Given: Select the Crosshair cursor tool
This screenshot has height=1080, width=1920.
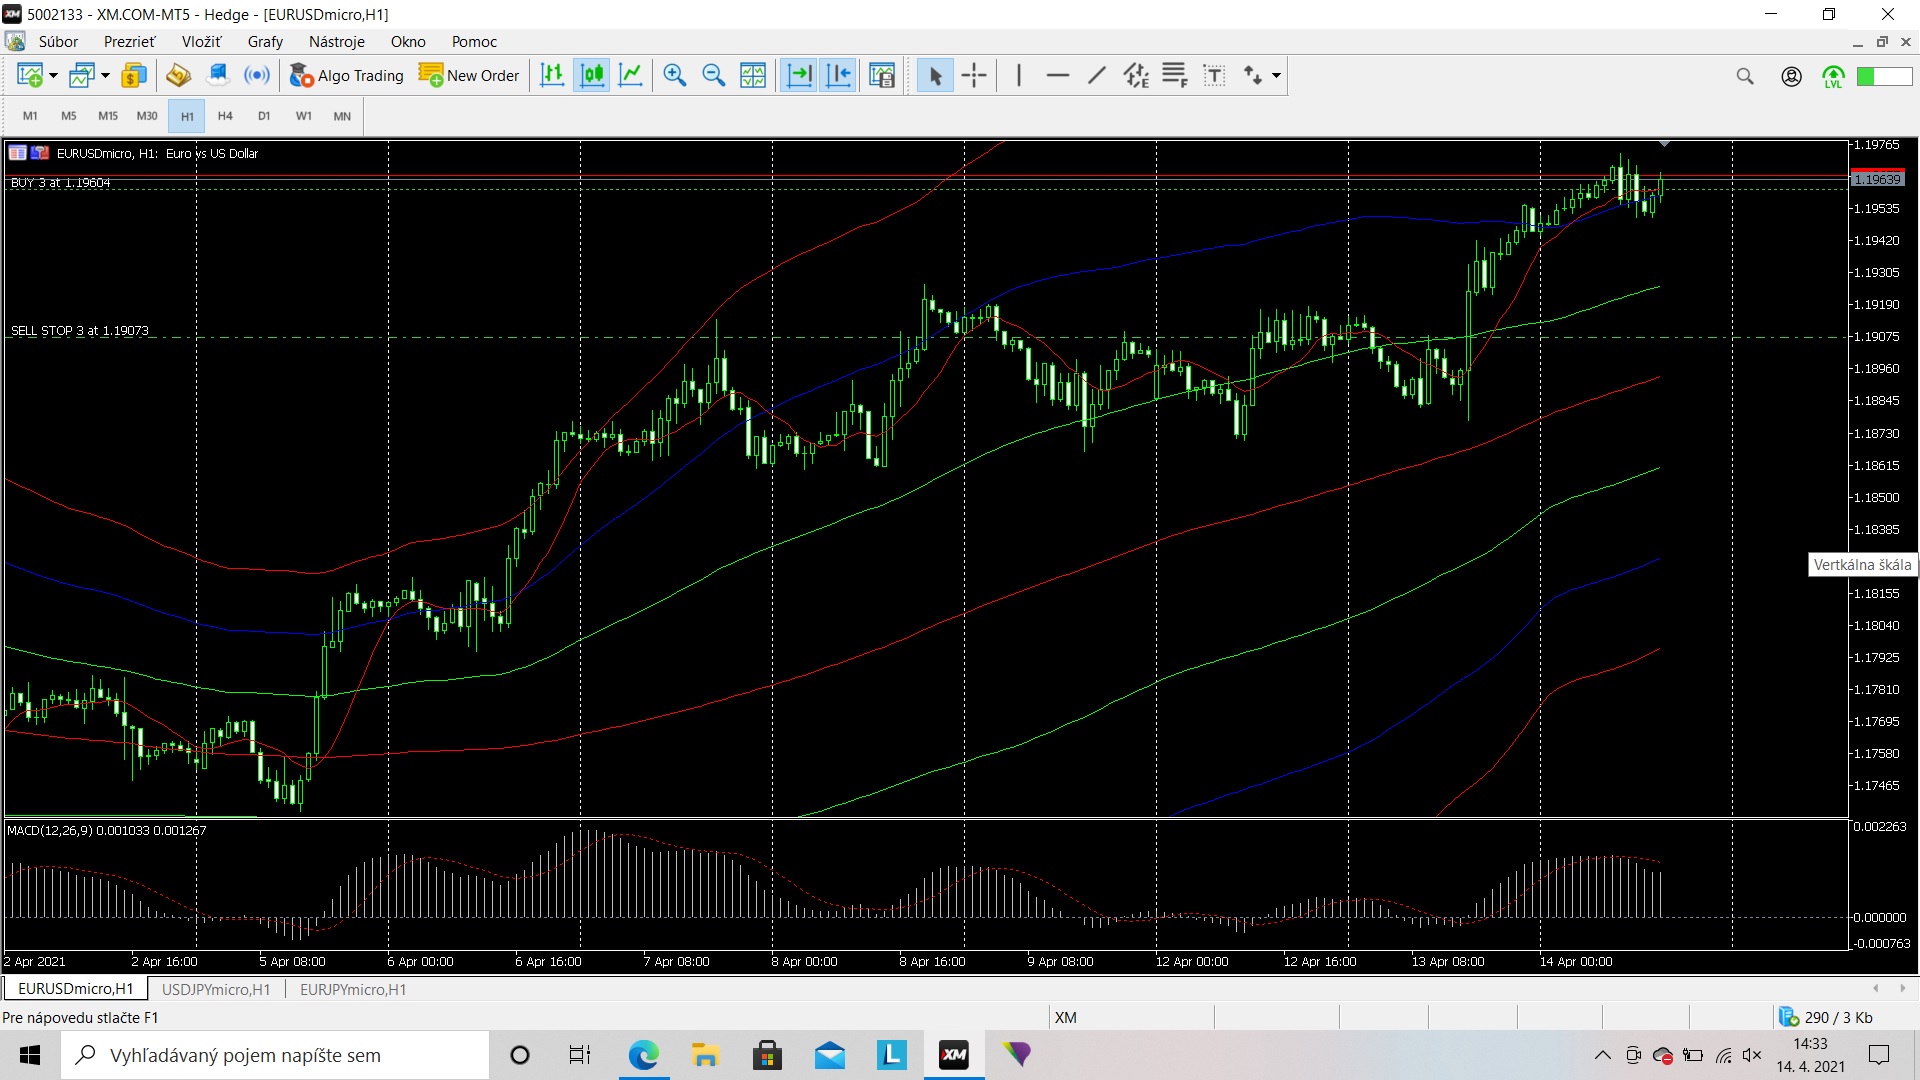Looking at the screenshot, I should point(974,75).
